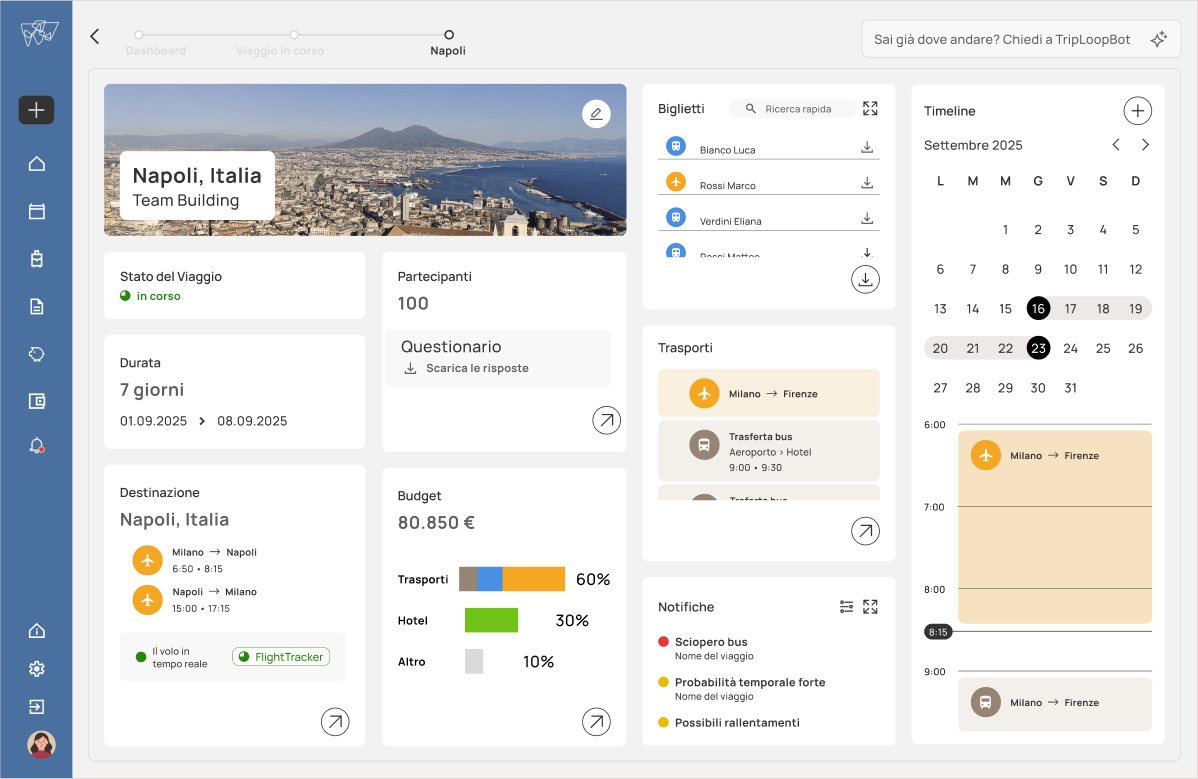The image size is (1198, 779).
Task: Click the download all tickets circular button
Action: (865, 280)
